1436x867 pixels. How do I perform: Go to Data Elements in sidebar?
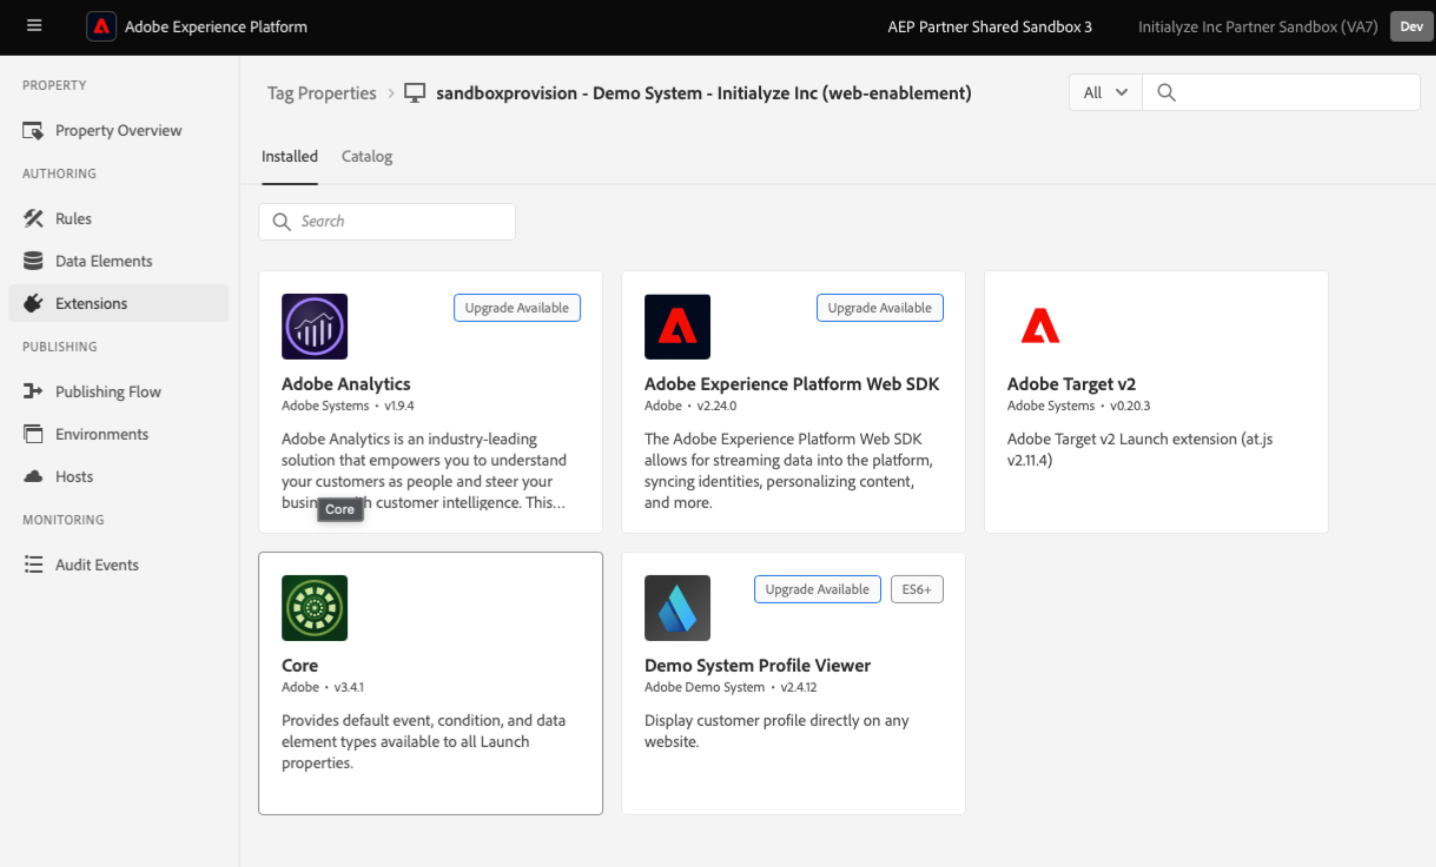(x=119, y=261)
